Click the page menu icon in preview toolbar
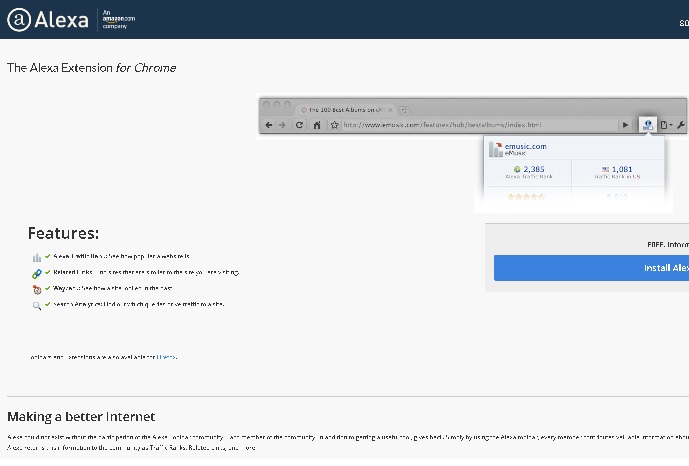The image size is (689, 466). tap(666, 125)
